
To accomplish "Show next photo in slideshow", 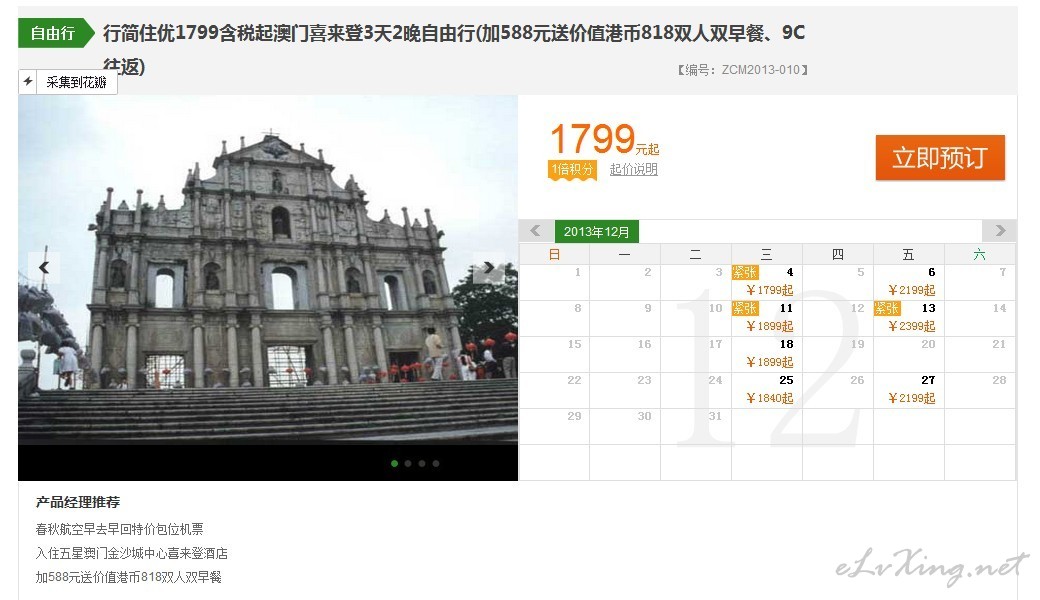I will (489, 267).
